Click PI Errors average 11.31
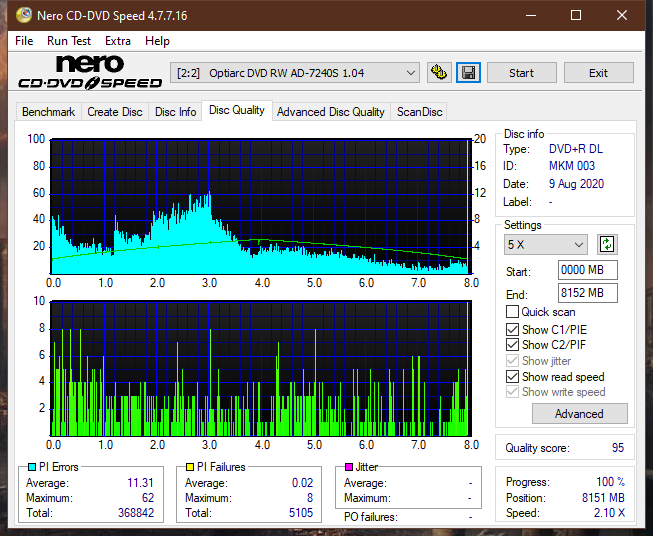This screenshot has height=536, width=653. pos(140,483)
